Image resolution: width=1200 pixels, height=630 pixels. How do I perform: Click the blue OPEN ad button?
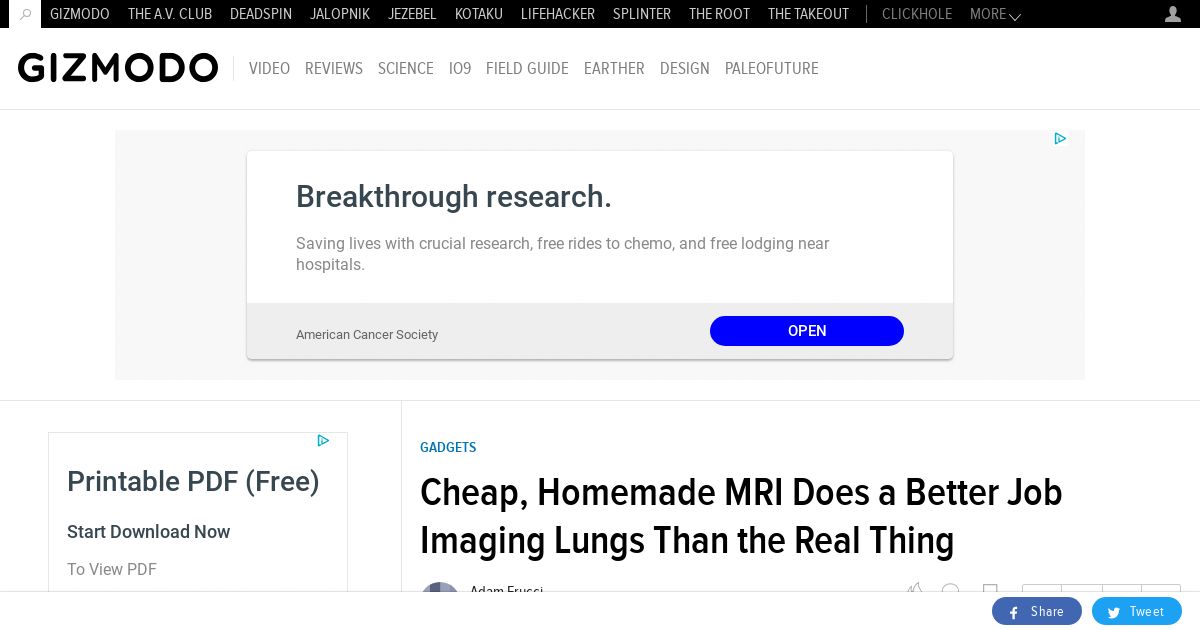[807, 331]
